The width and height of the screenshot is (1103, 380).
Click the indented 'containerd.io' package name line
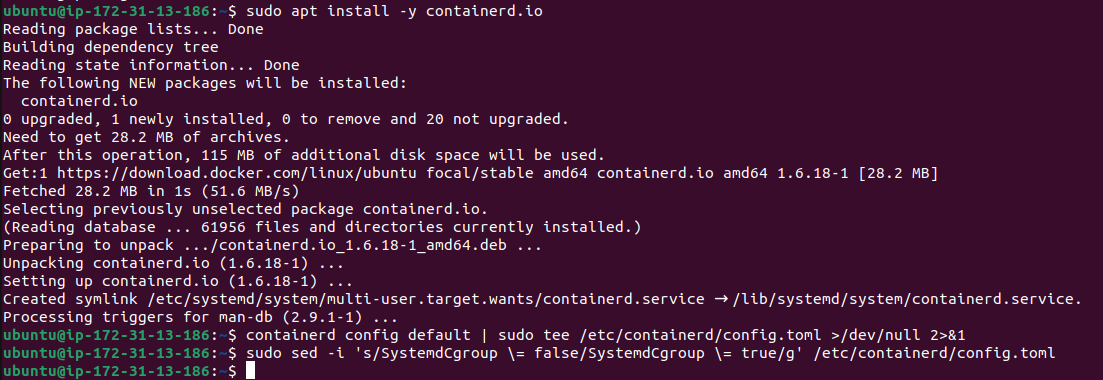click(79, 101)
